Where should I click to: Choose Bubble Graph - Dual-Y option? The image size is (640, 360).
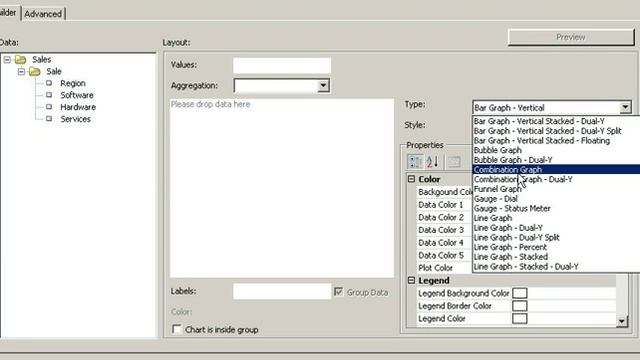(556, 160)
